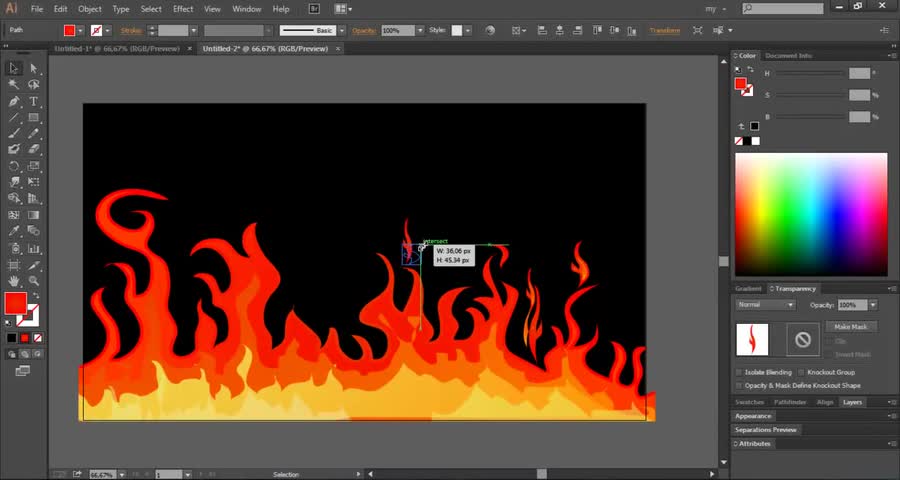Click the color spectrum picker

811,214
